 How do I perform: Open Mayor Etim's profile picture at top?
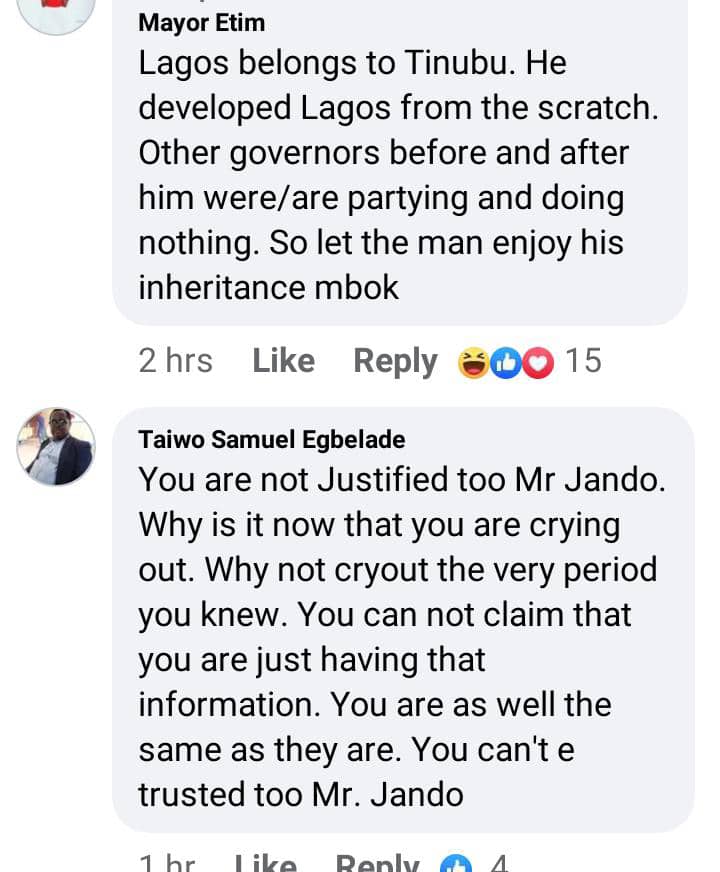pos(56,10)
